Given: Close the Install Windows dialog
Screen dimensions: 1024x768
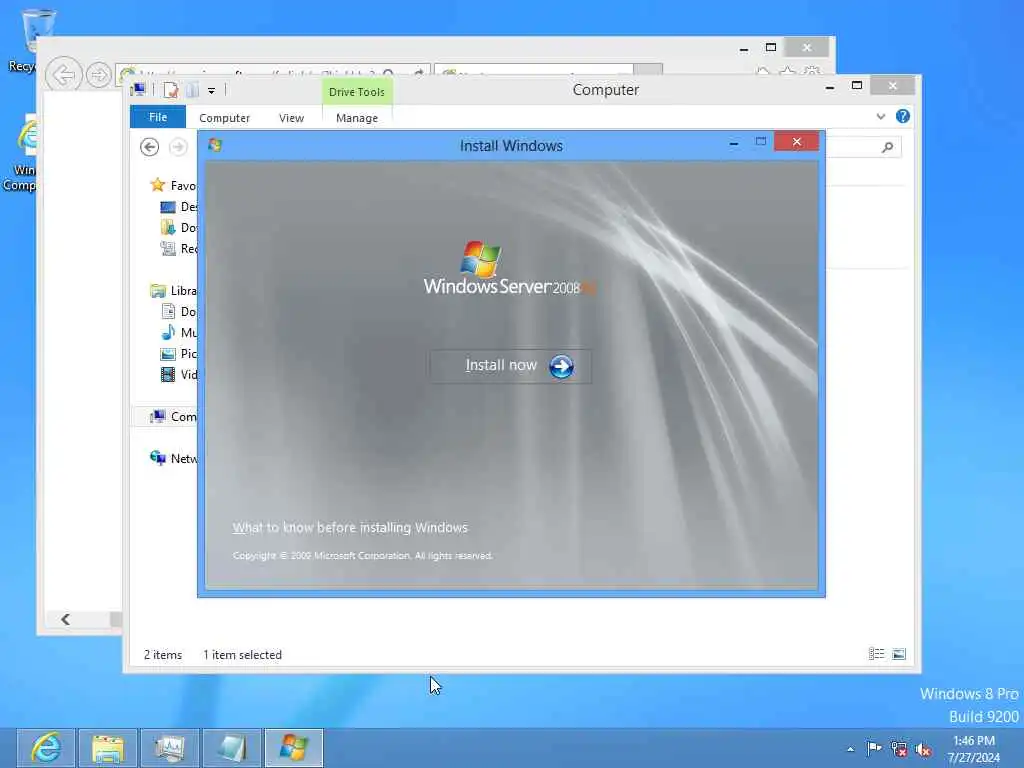Looking at the screenshot, I should (797, 142).
